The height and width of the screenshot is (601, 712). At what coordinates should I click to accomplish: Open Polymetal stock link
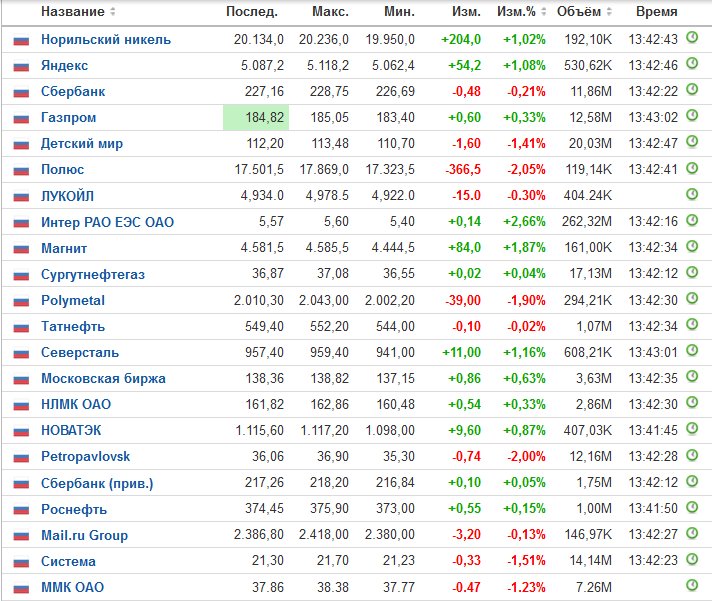(73, 300)
